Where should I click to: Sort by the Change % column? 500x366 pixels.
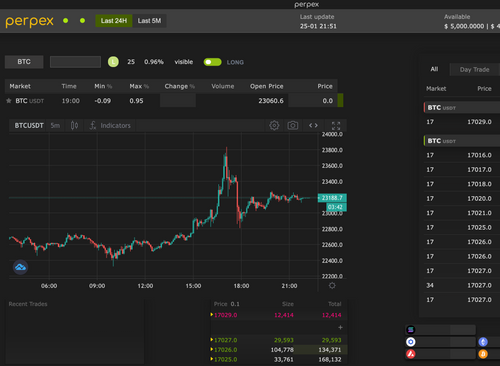click(179, 86)
